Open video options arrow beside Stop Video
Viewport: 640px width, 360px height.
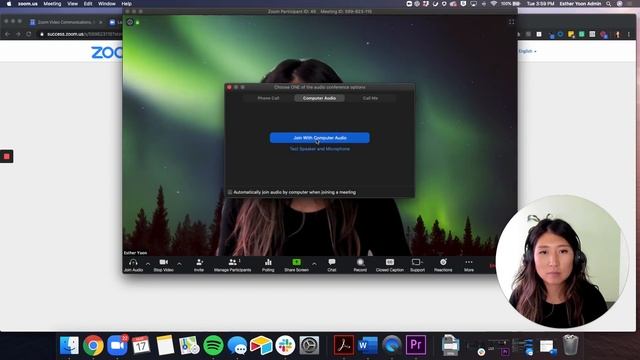179,264
